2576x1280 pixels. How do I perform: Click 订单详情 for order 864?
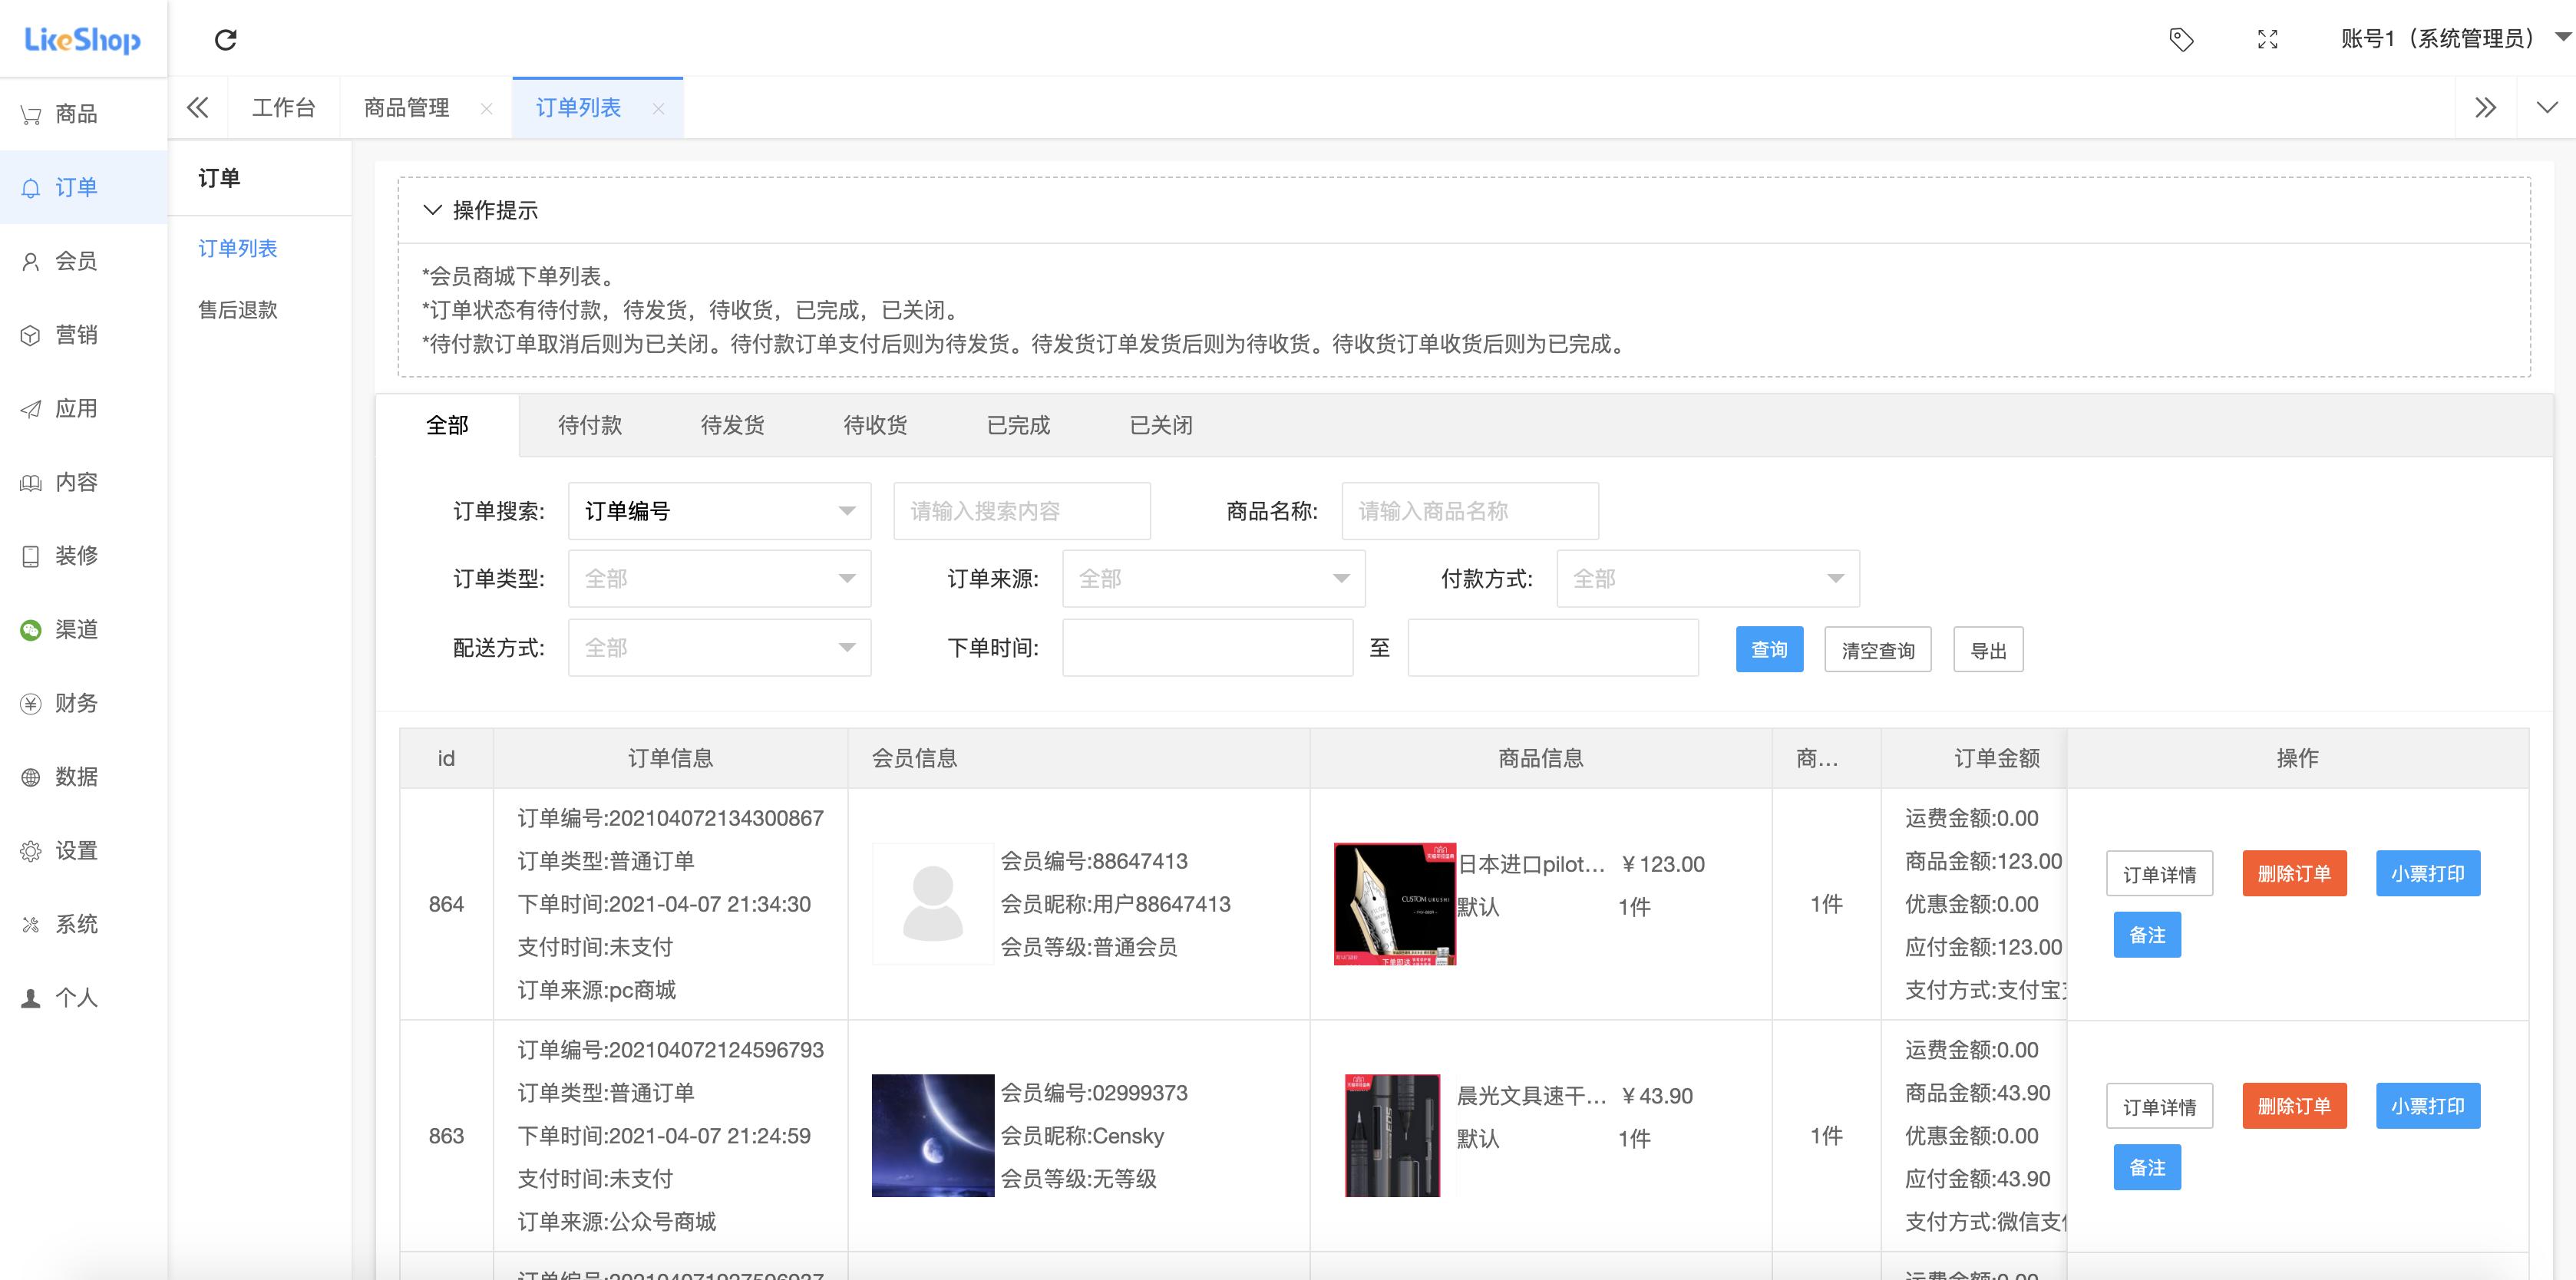(x=2160, y=873)
